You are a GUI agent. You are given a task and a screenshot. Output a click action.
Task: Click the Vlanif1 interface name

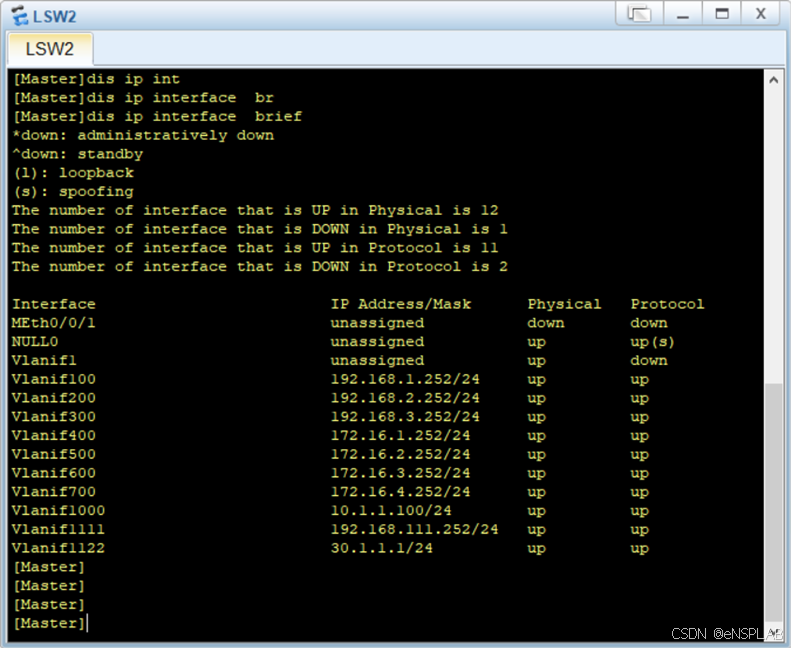pyautogui.click(x=44, y=360)
